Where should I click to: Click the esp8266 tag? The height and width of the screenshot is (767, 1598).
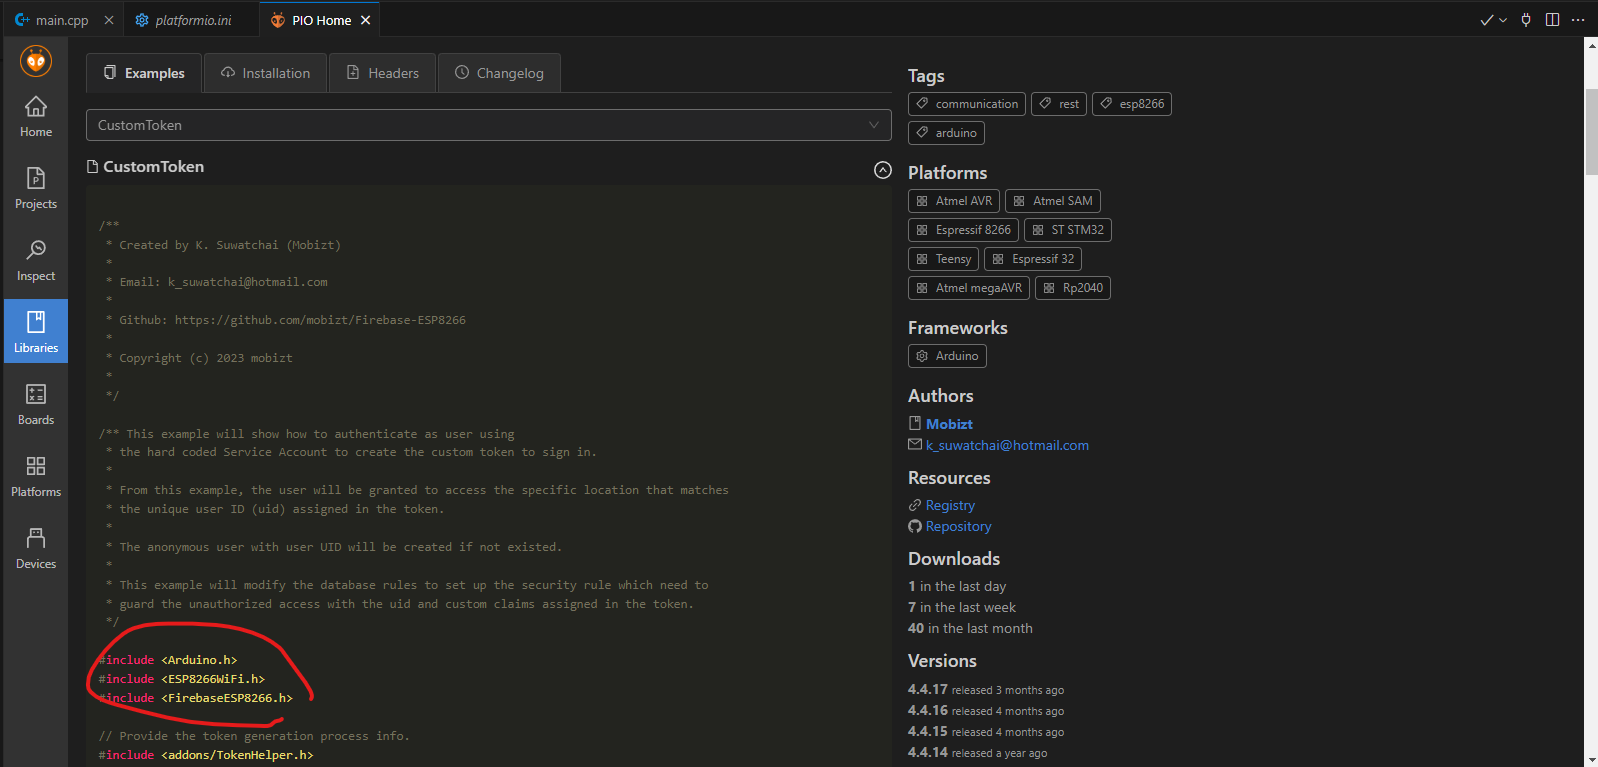(x=1132, y=104)
